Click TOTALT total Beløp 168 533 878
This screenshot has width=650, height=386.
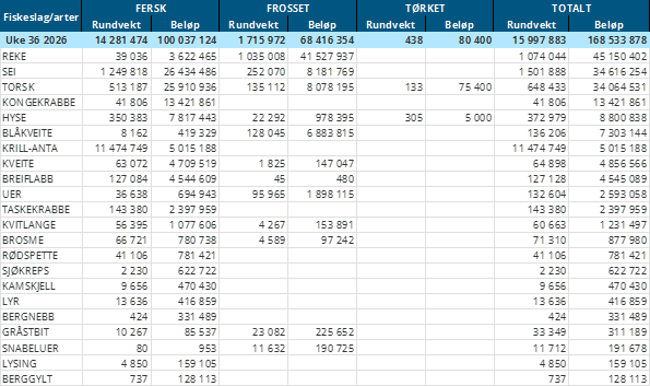click(x=617, y=40)
